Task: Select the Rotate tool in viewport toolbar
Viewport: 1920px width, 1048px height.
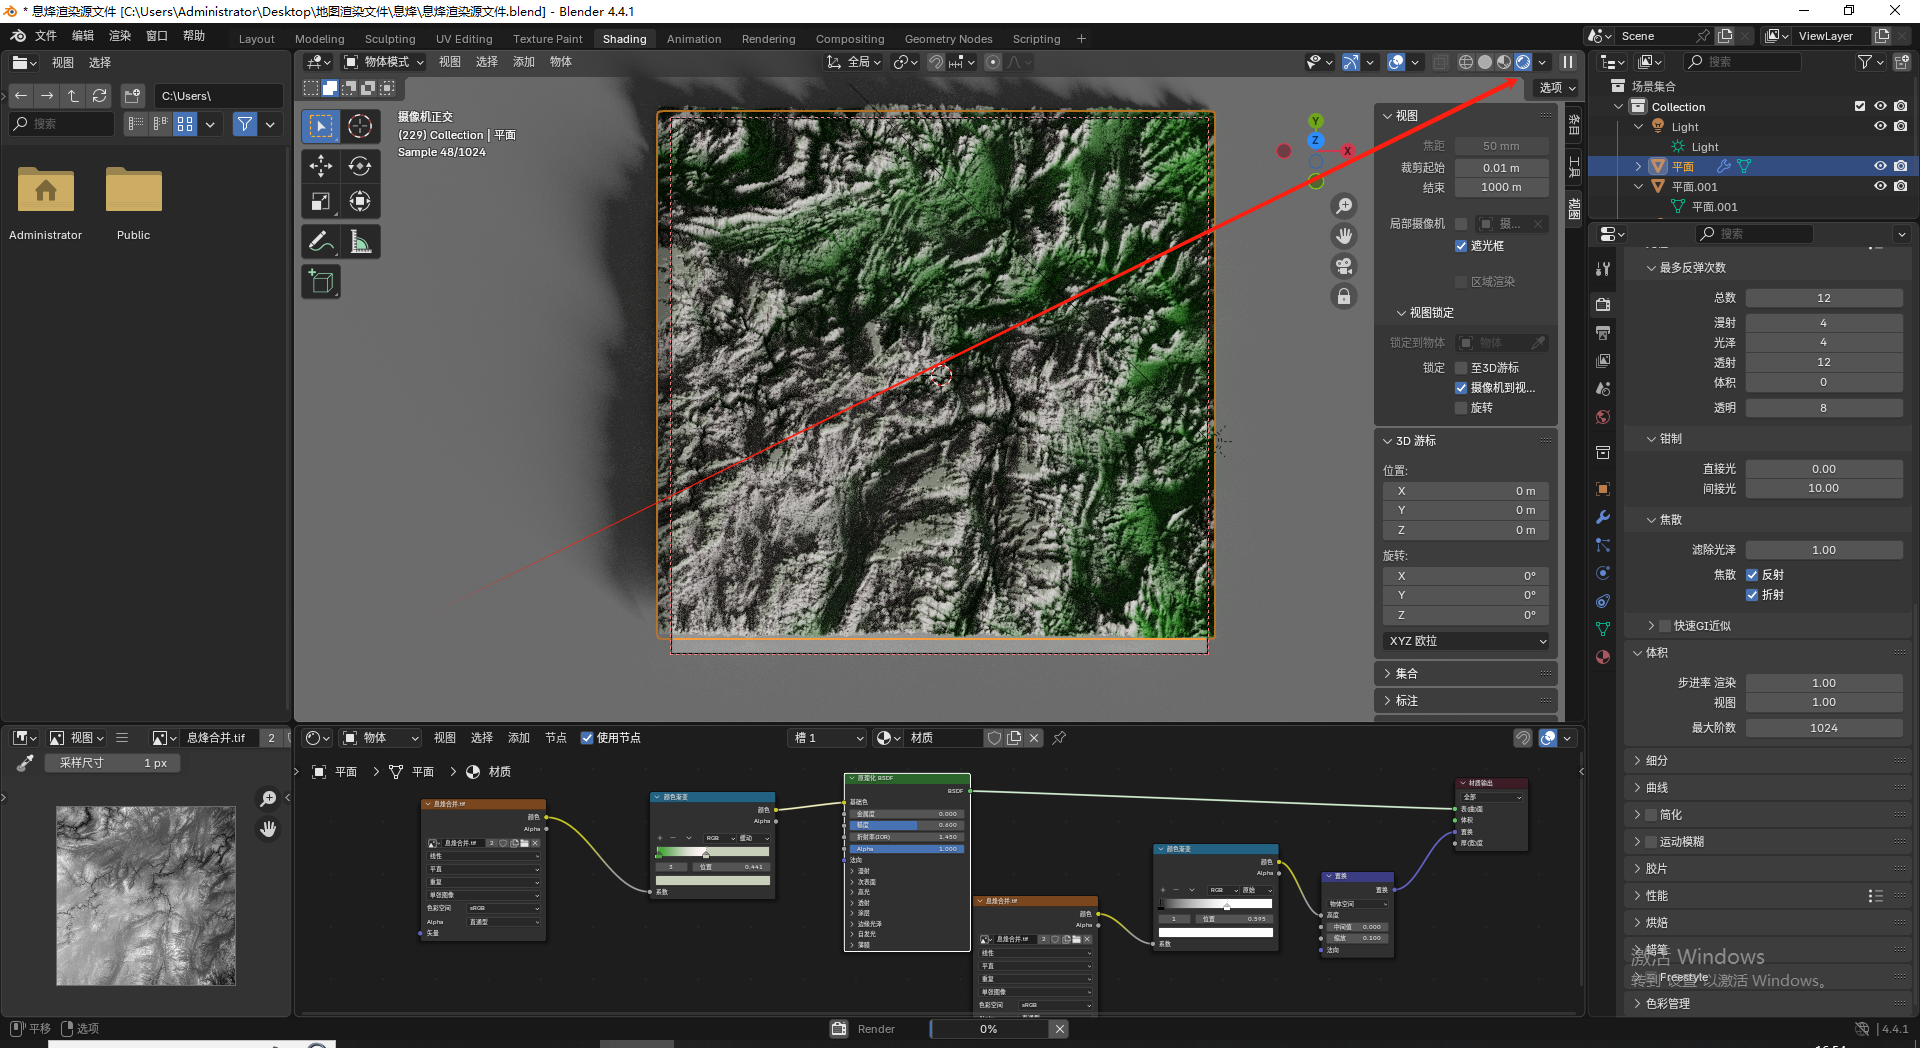Action: [x=360, y=166]
